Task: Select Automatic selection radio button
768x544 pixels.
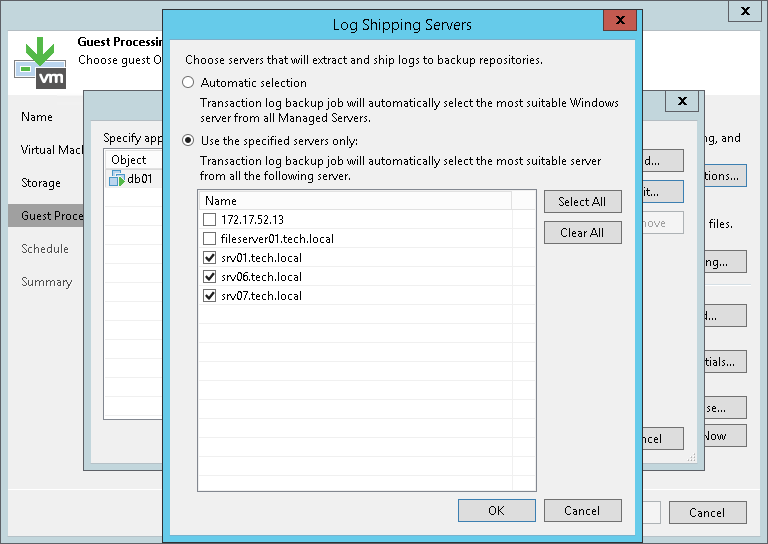Action: [x=188, y=83]
